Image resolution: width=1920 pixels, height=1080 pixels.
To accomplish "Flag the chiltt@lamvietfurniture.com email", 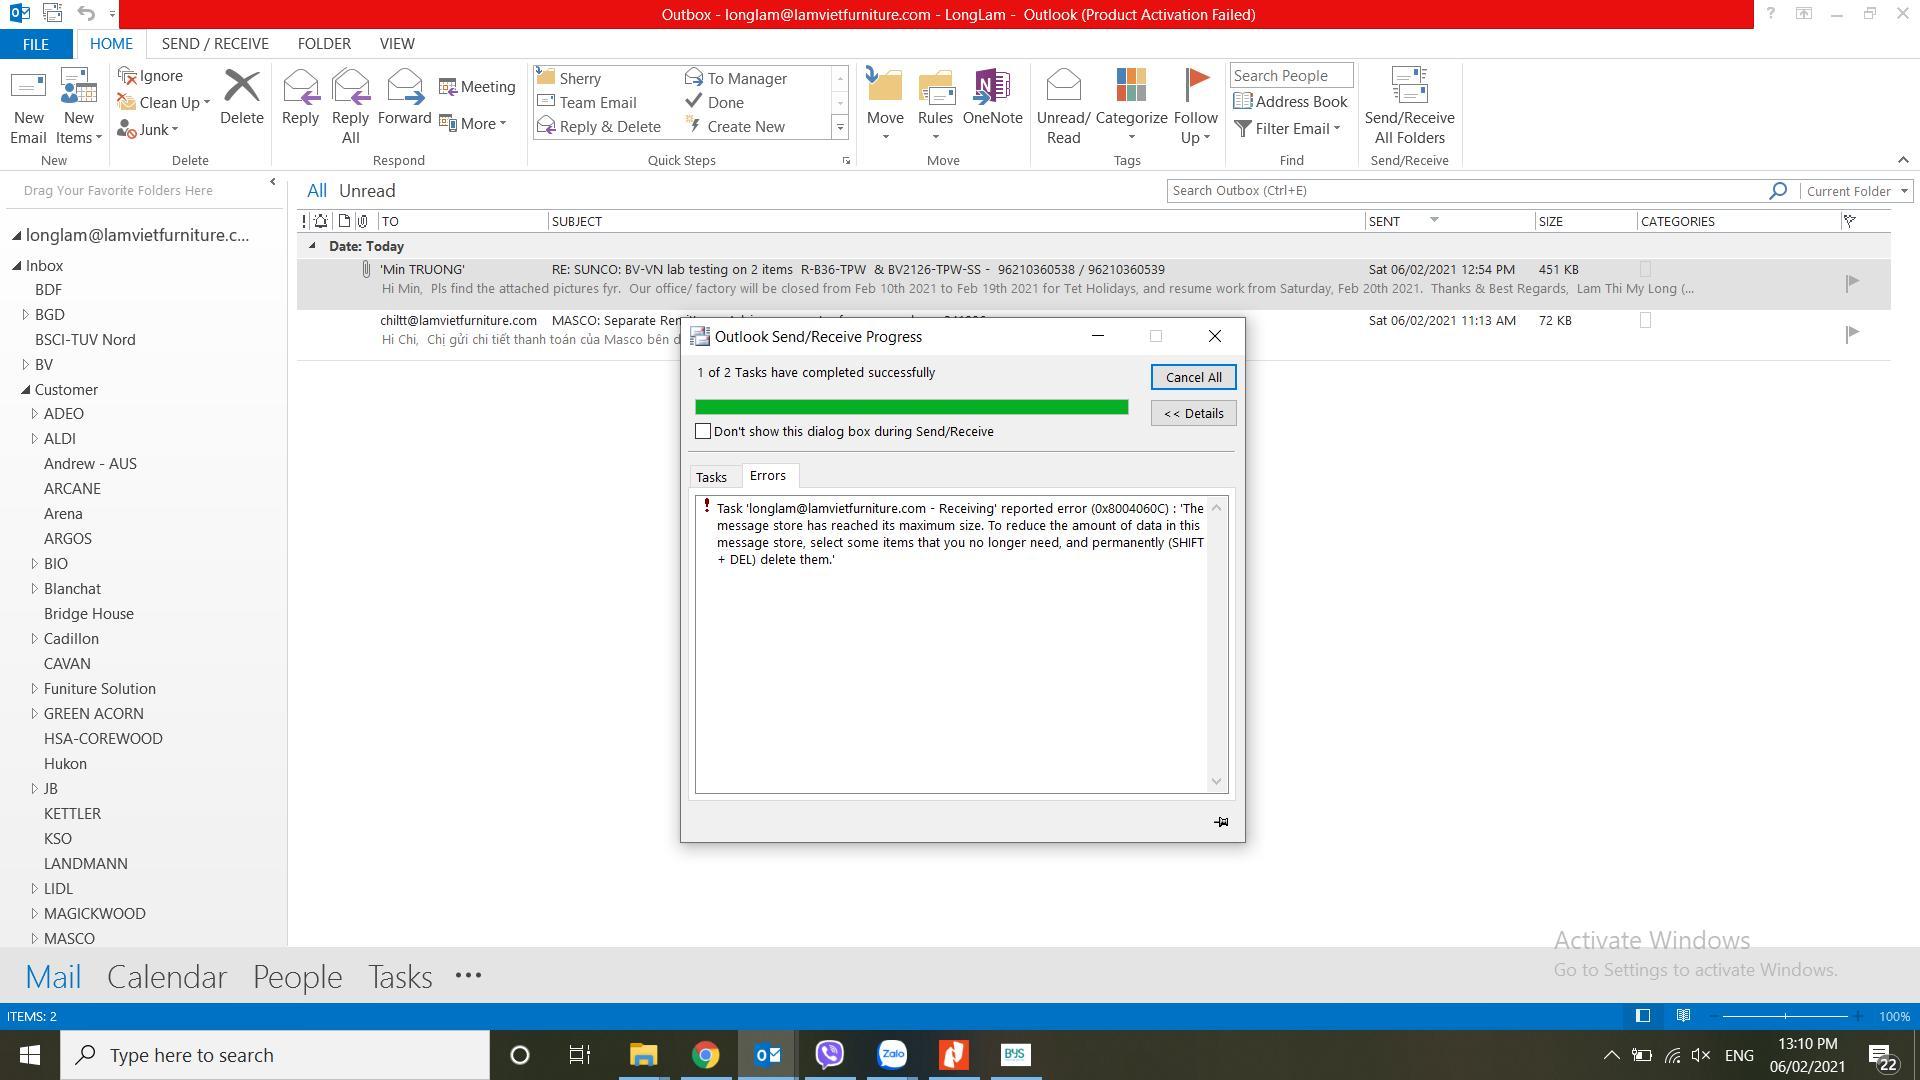I will [1852, 334].
